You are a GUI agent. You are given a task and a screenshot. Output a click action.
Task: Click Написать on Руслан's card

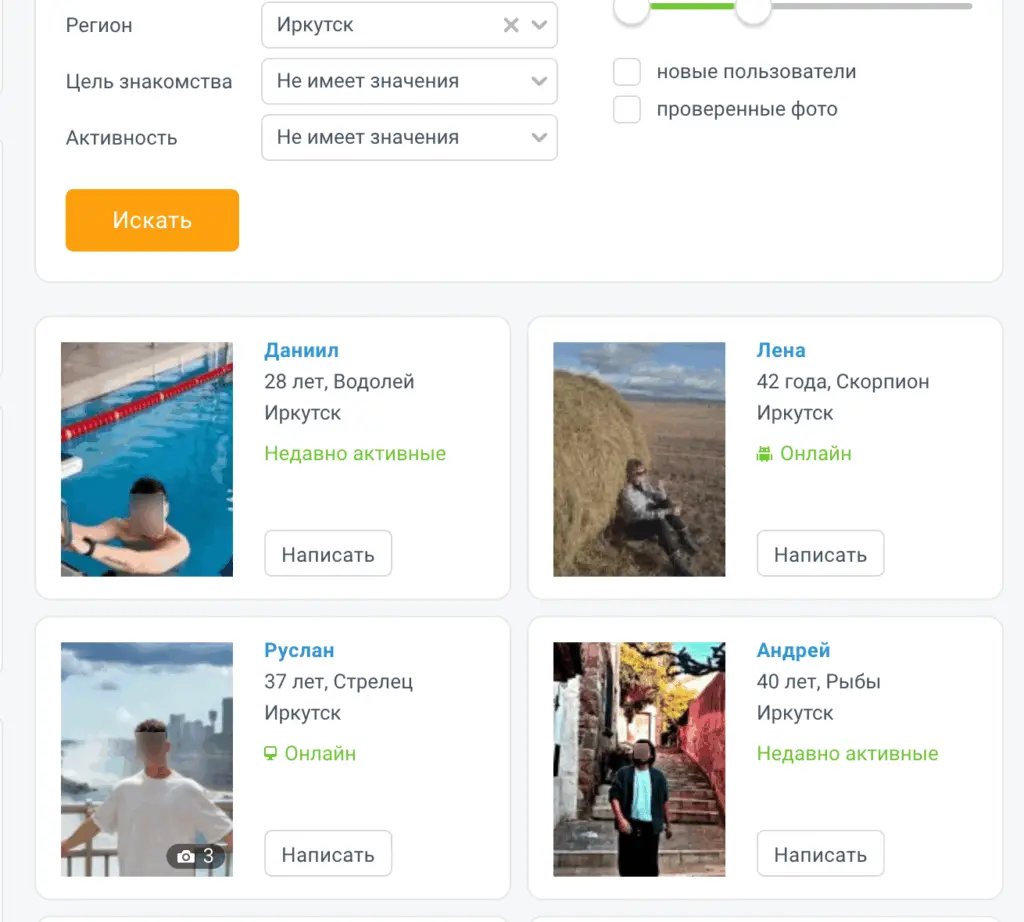(328, 854)
